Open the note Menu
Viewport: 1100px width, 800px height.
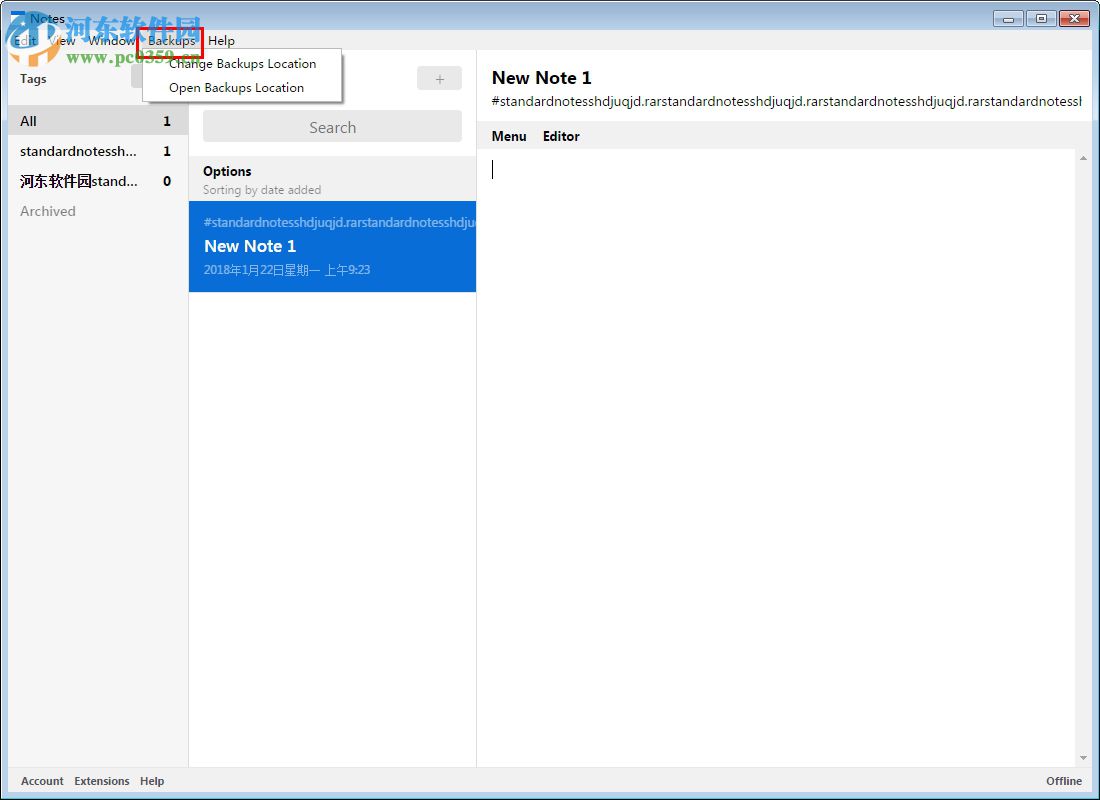(x=509, y=136)
